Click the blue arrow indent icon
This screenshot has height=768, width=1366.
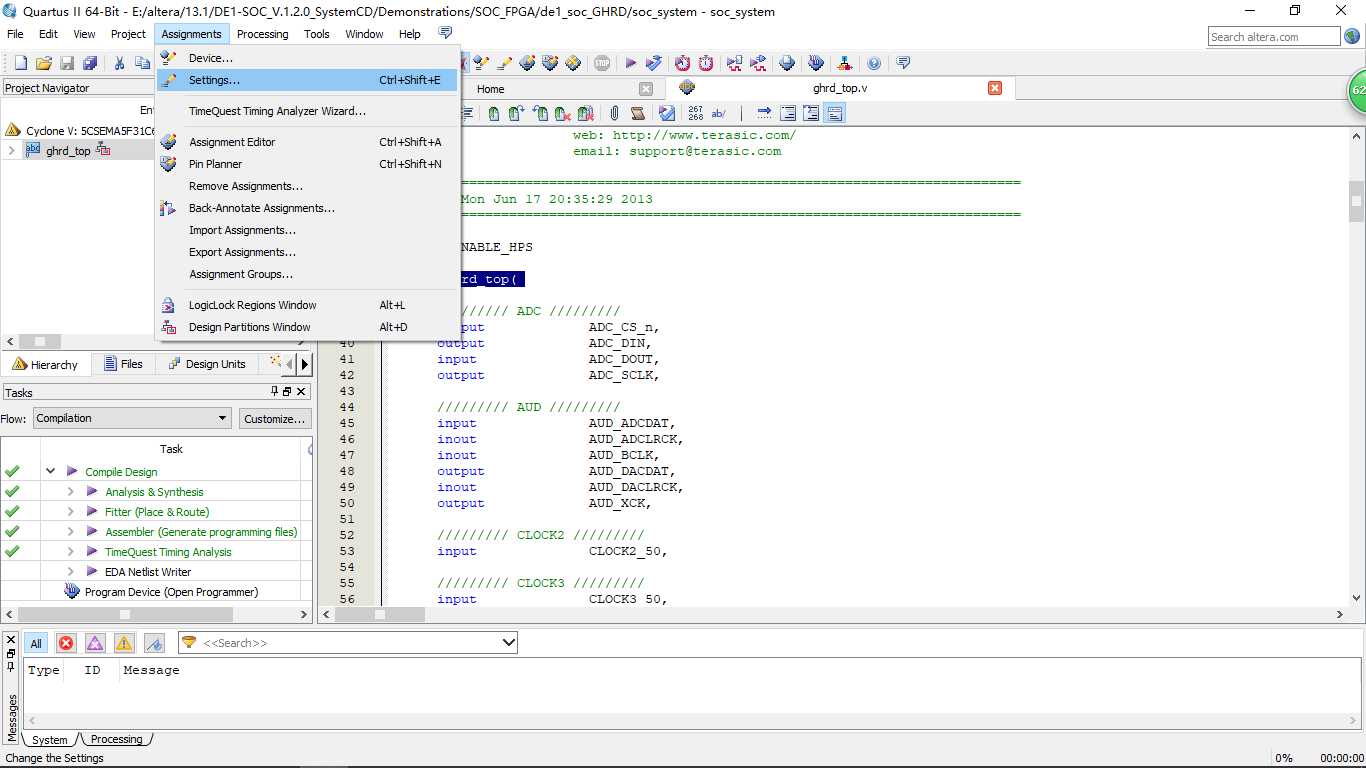tap(764, 113)
